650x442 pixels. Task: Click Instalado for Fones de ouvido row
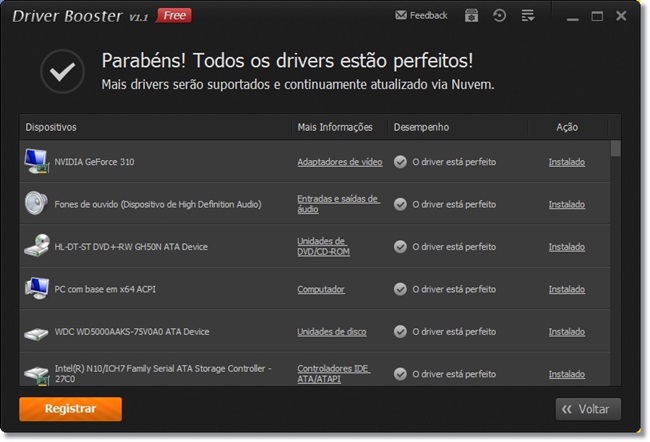coord(567,204)
